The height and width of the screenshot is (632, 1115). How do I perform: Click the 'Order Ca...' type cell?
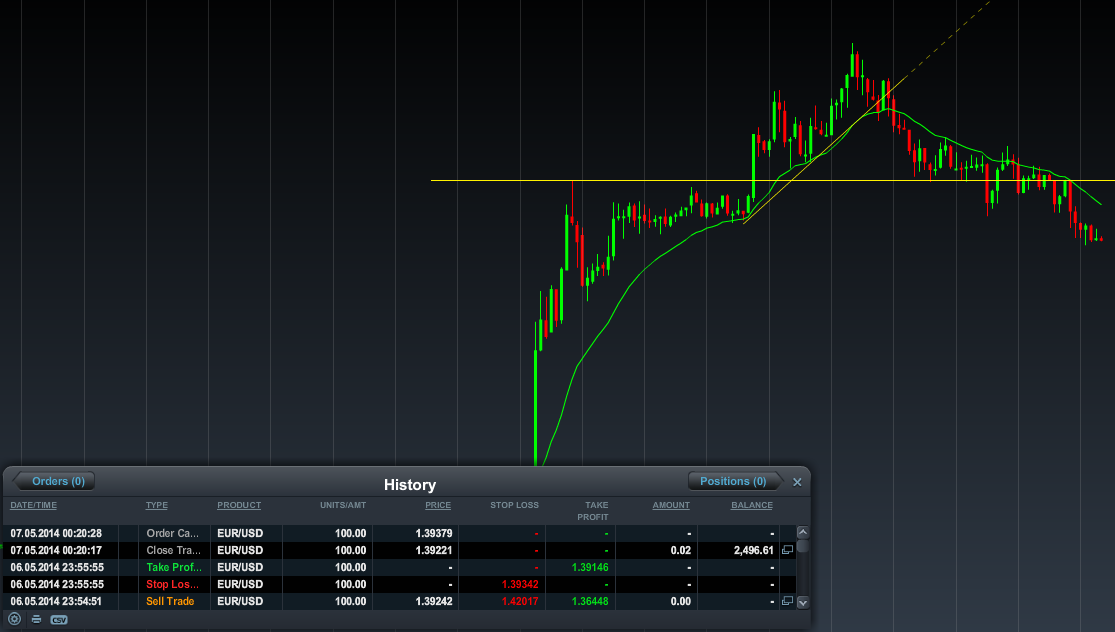pyautogui.click(x=173, y=533)
